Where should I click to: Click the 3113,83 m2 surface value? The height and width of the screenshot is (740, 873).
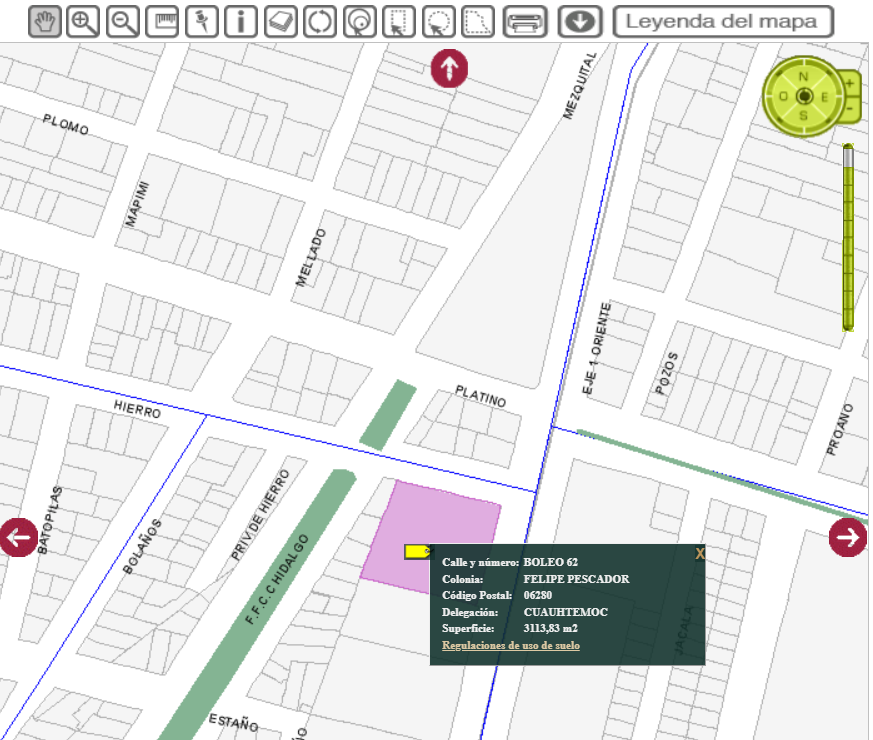[x=550, y=628]
